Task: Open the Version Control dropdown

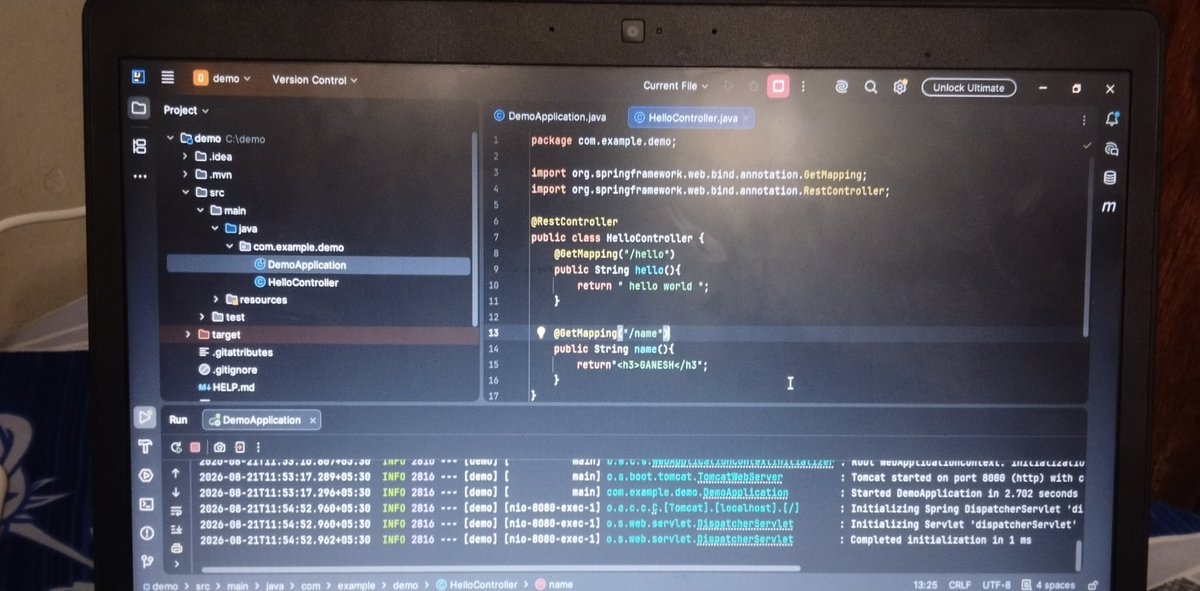Action: click(314, 80)
